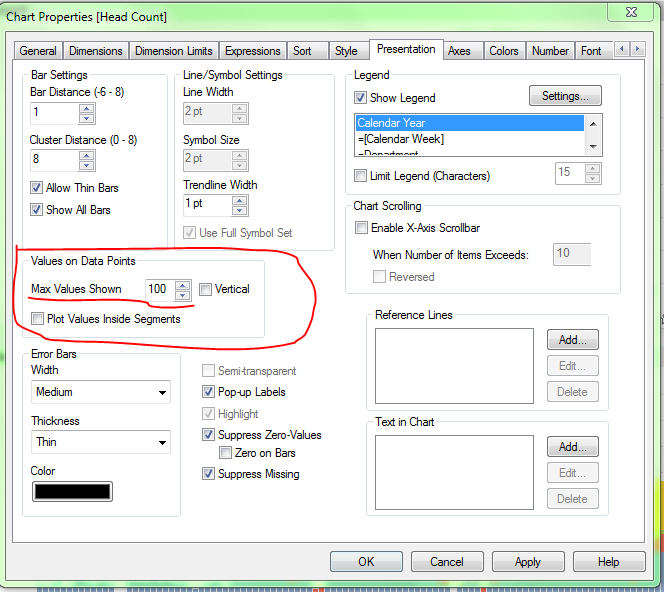The image size is (664, 592).
Task: Increase Max Values Shown with up arrow
Action: coord(183,285)
